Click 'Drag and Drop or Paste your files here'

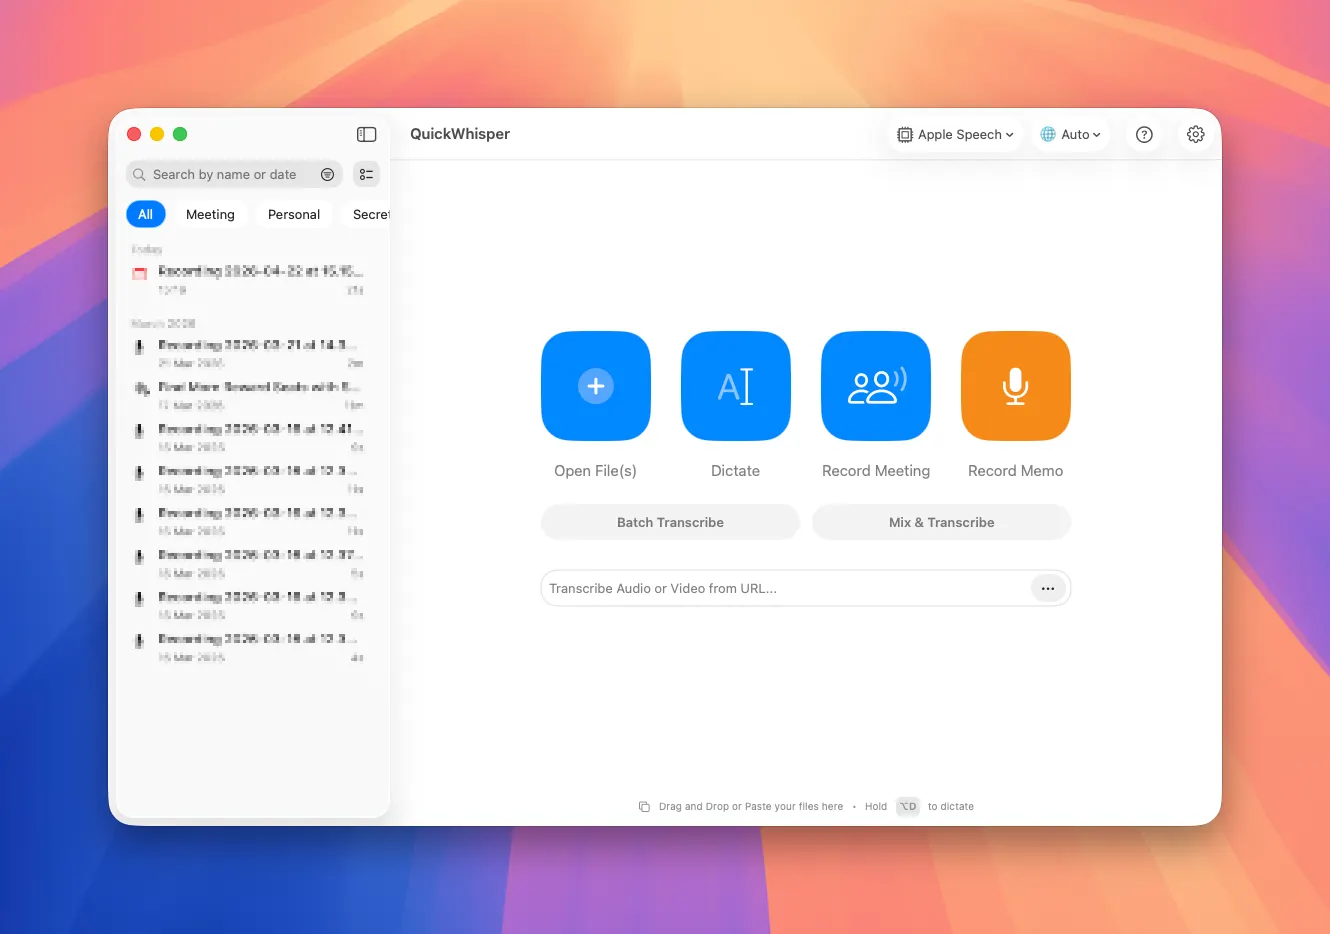click(751, 806)
